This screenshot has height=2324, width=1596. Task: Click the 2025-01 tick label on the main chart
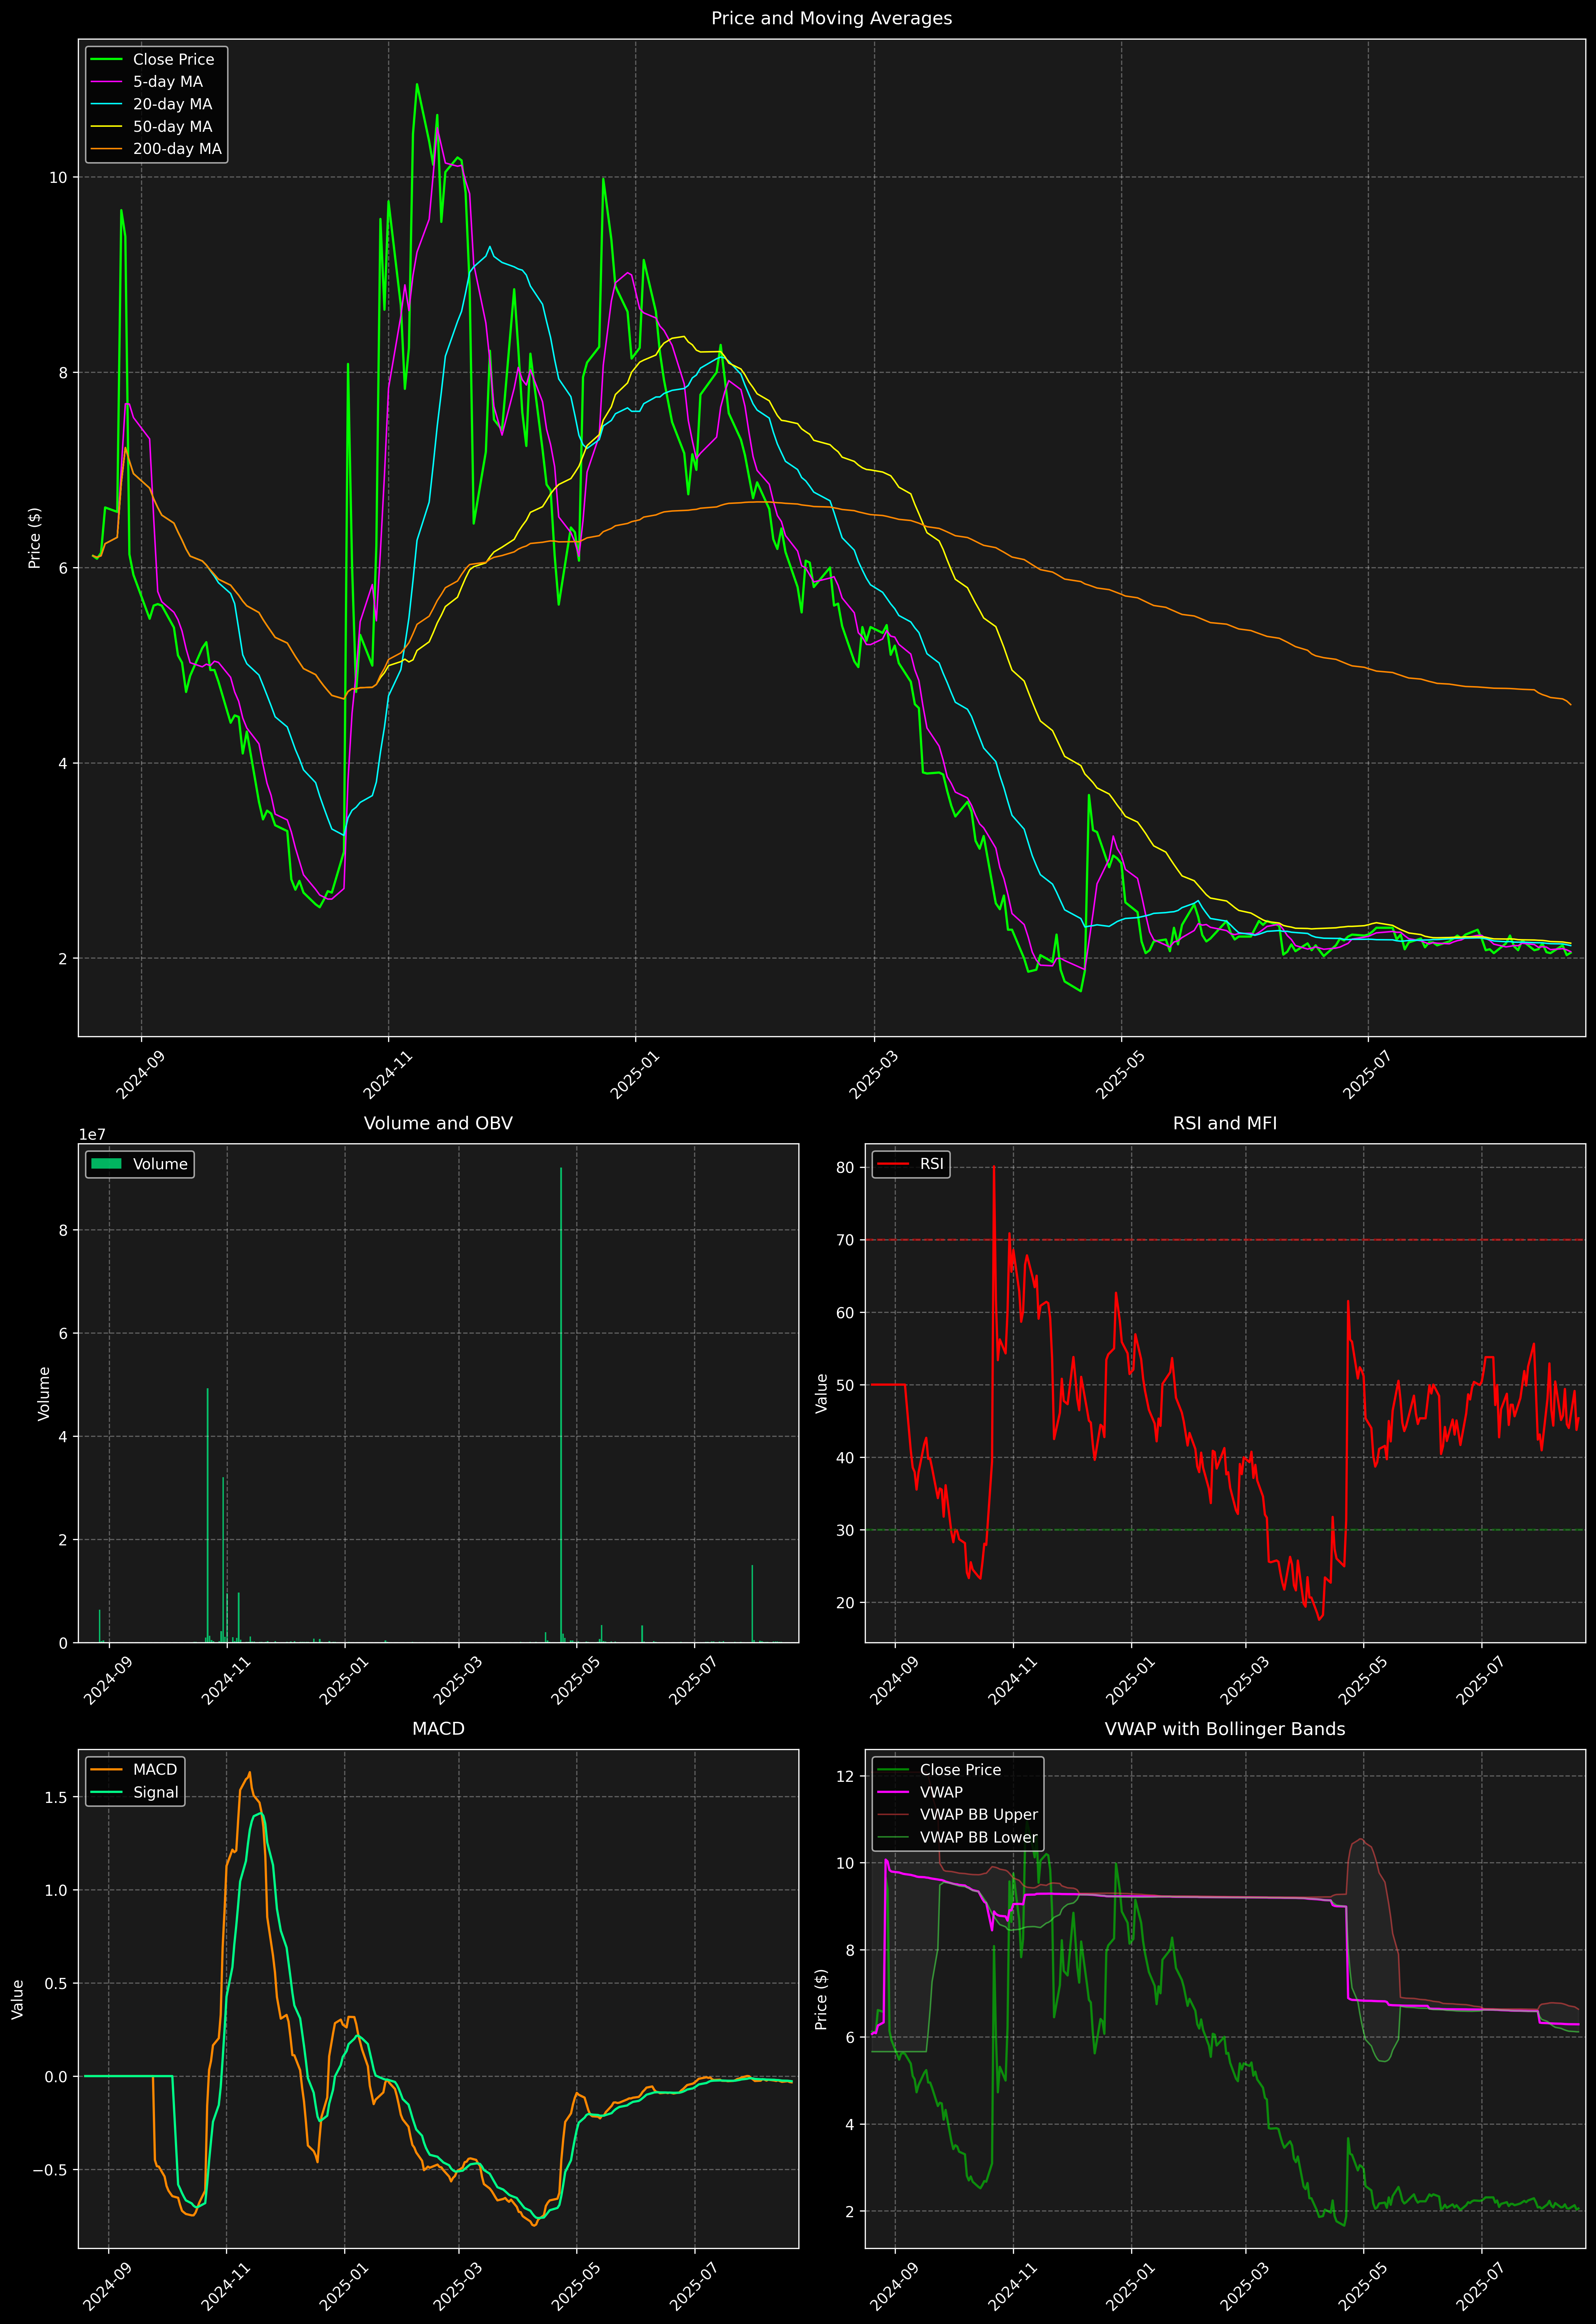click(634, 1076)
